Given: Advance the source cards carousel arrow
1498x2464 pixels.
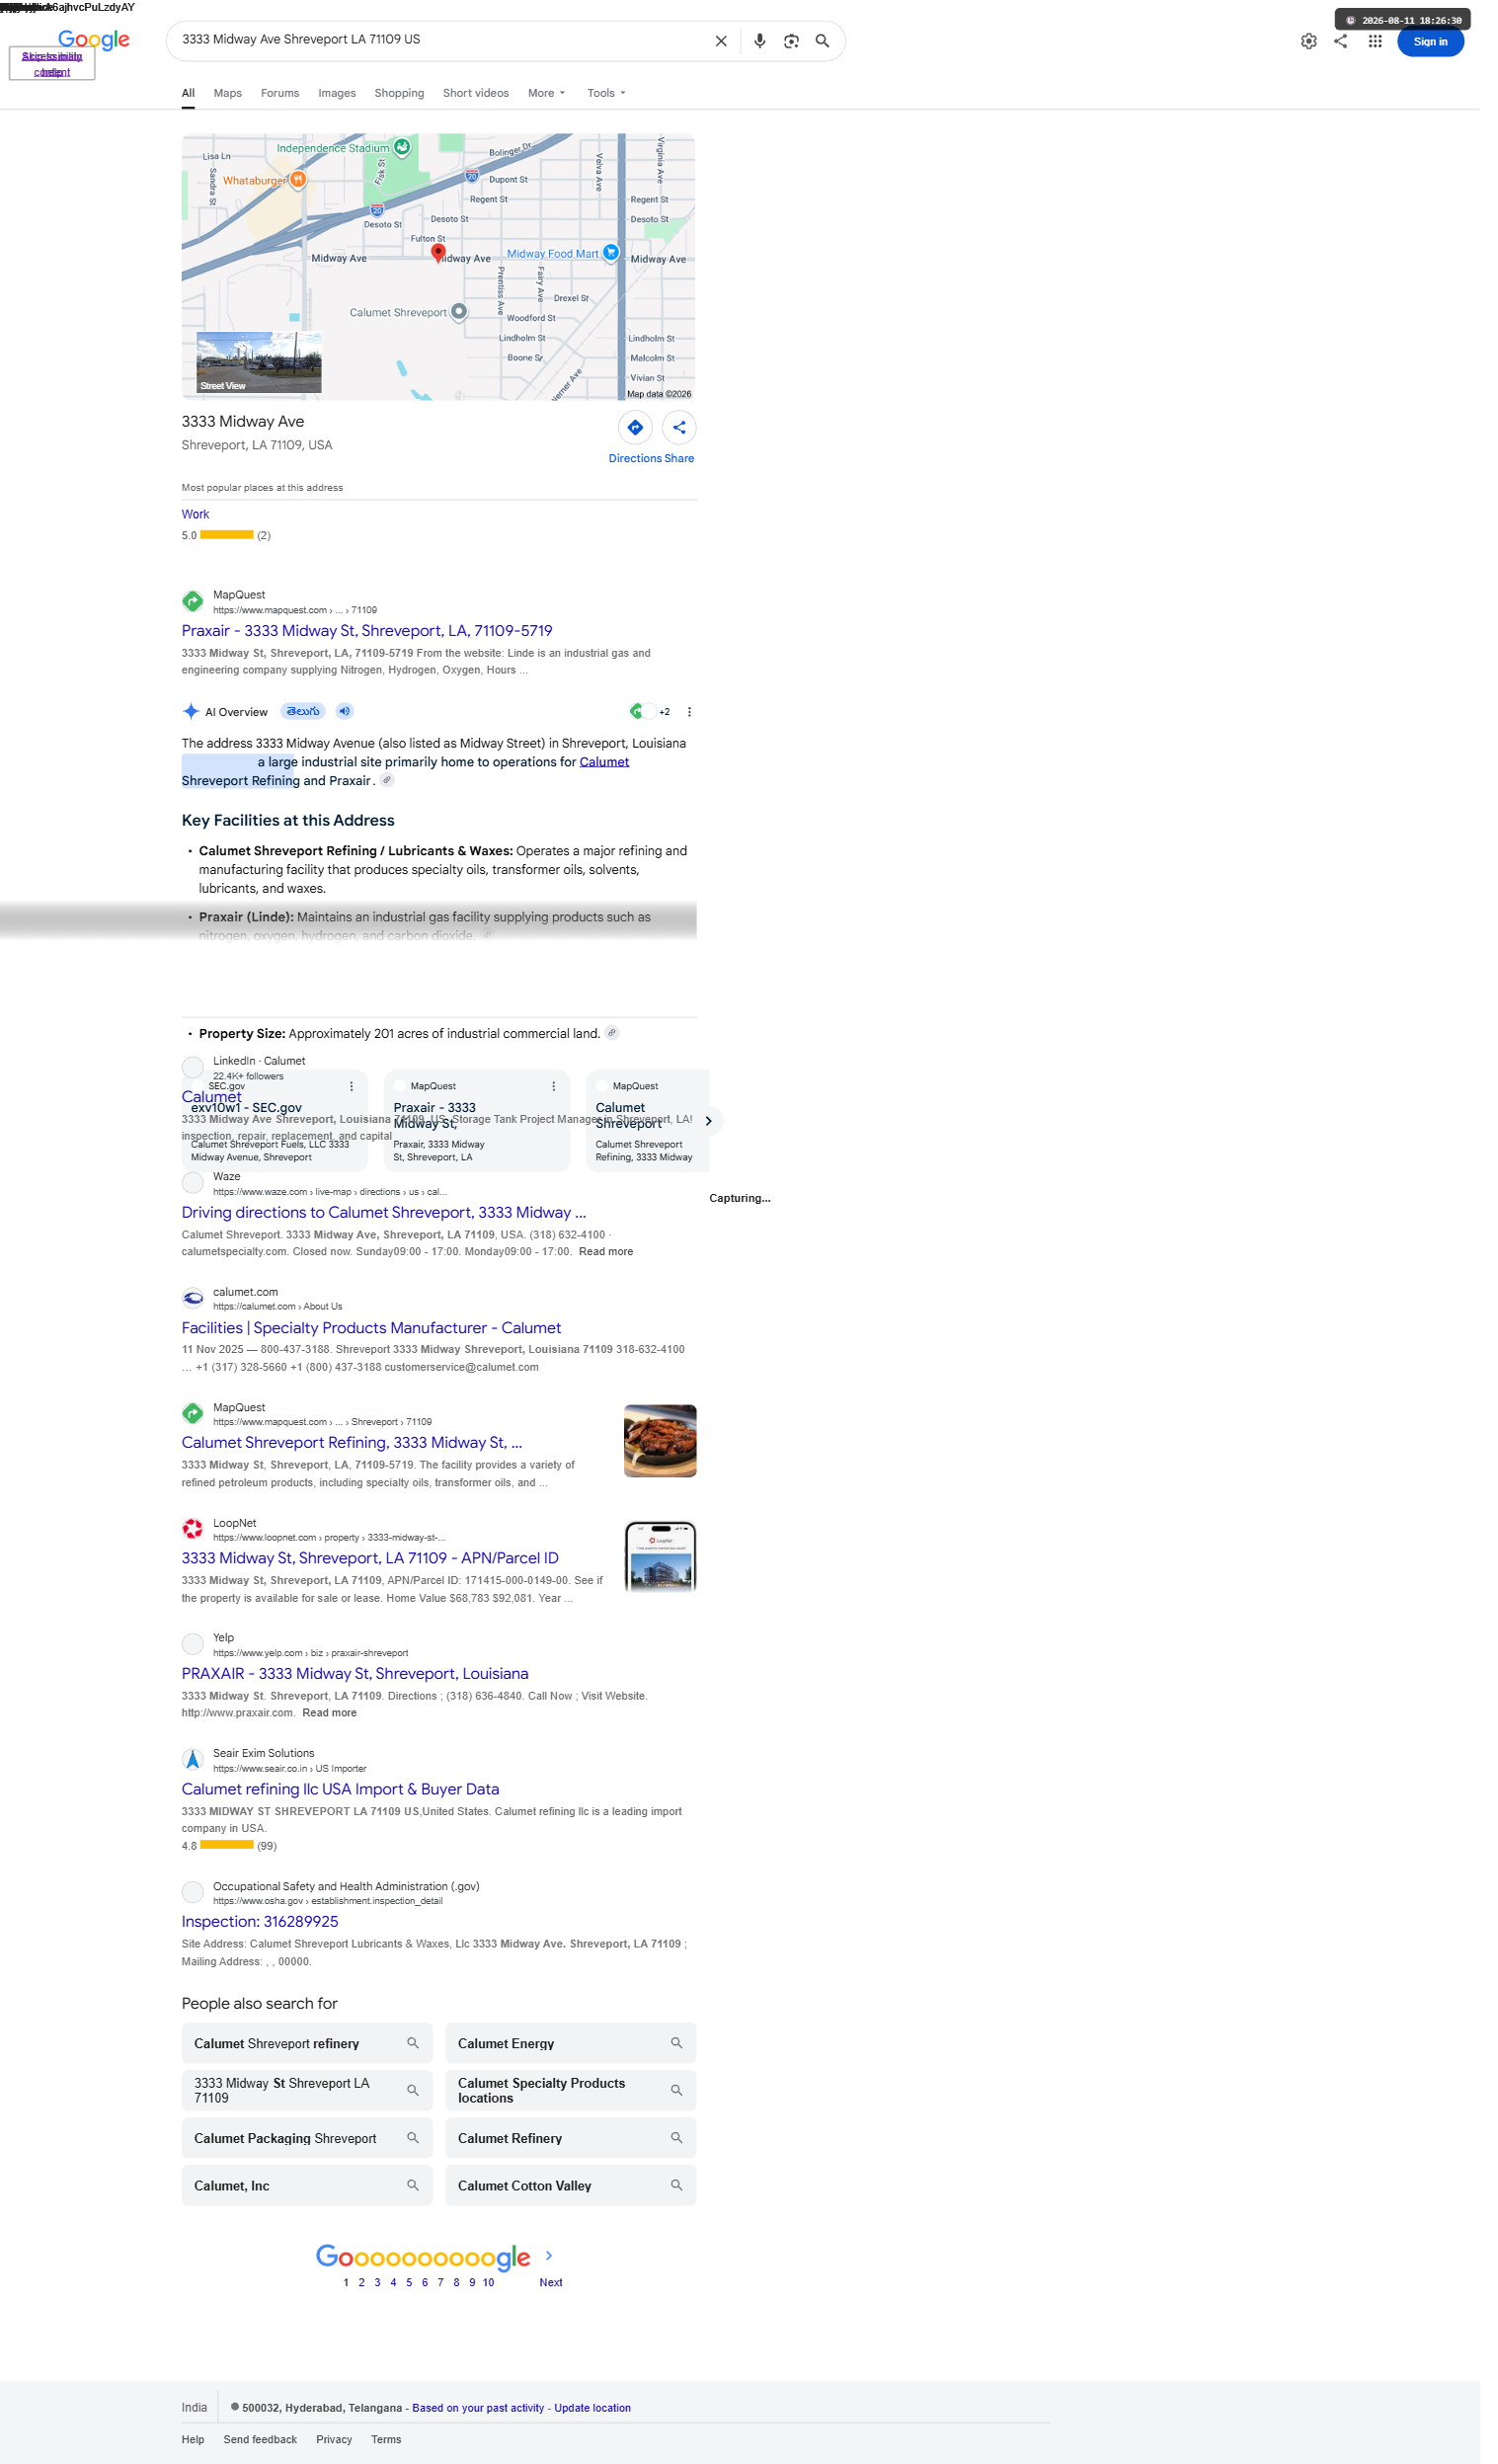Looking at the screenshot, I should [708, 1121].
